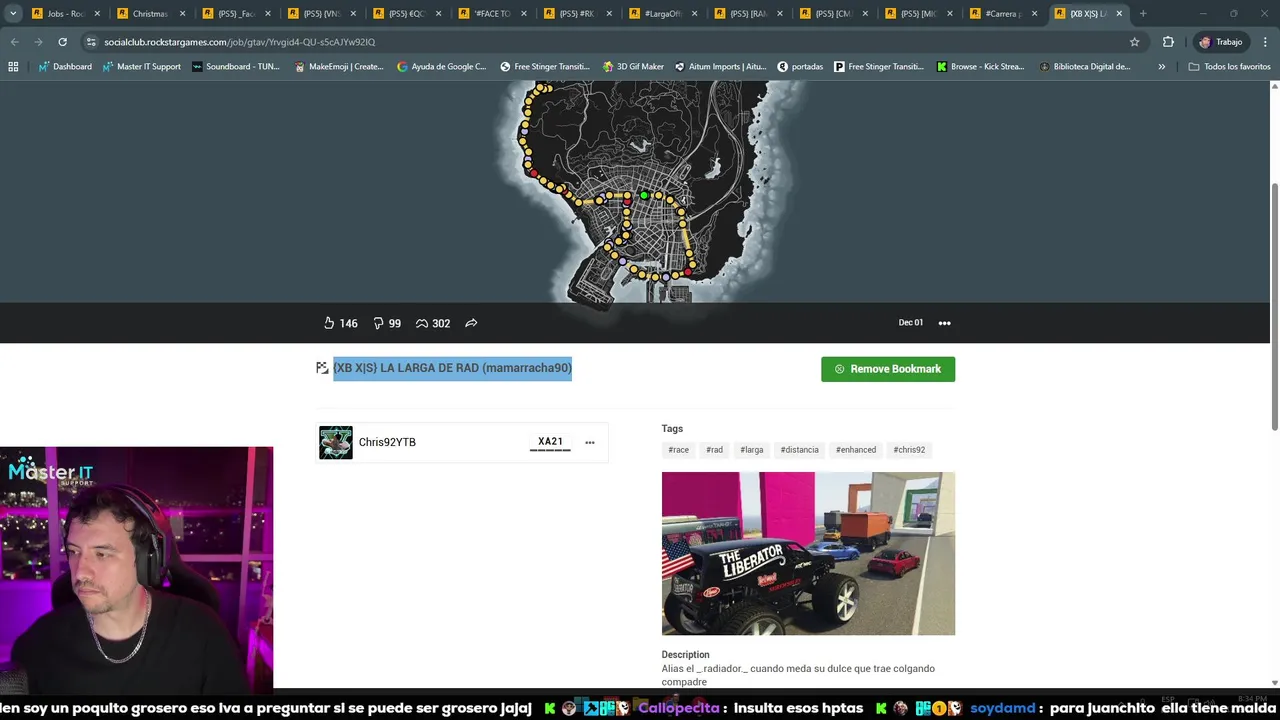Switch to the #LargaOff tab
The width and height of the screenshot is (1280, 720).
pos(663,14)
